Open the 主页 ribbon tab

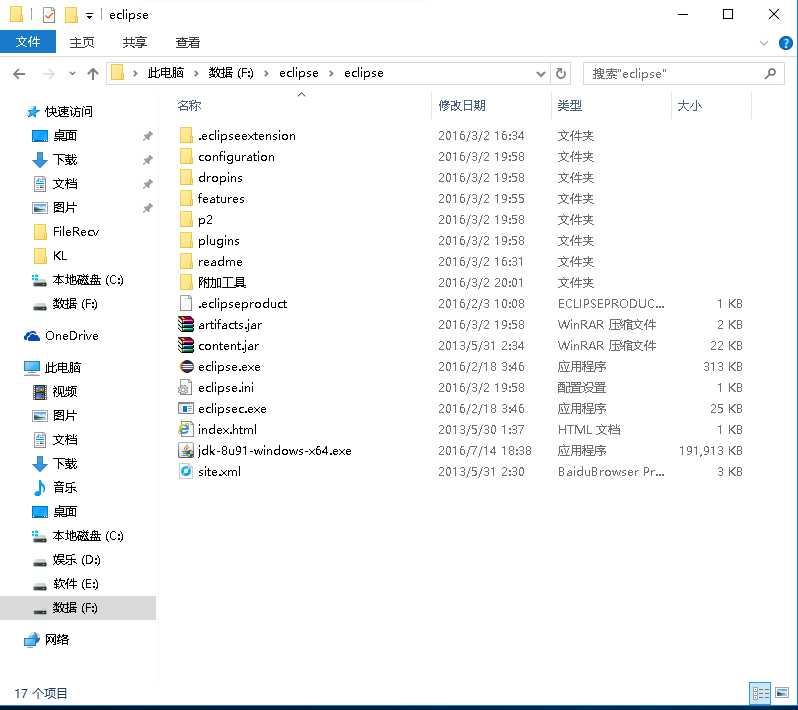coord(82,42)
